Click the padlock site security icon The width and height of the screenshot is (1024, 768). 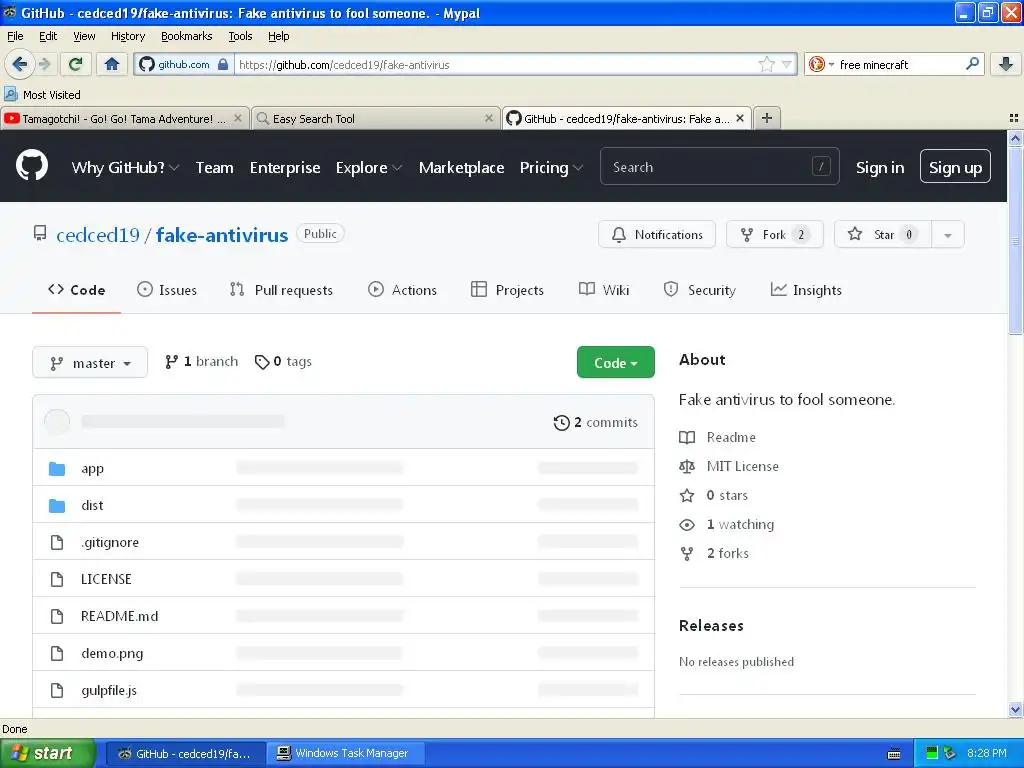(223, 64)
